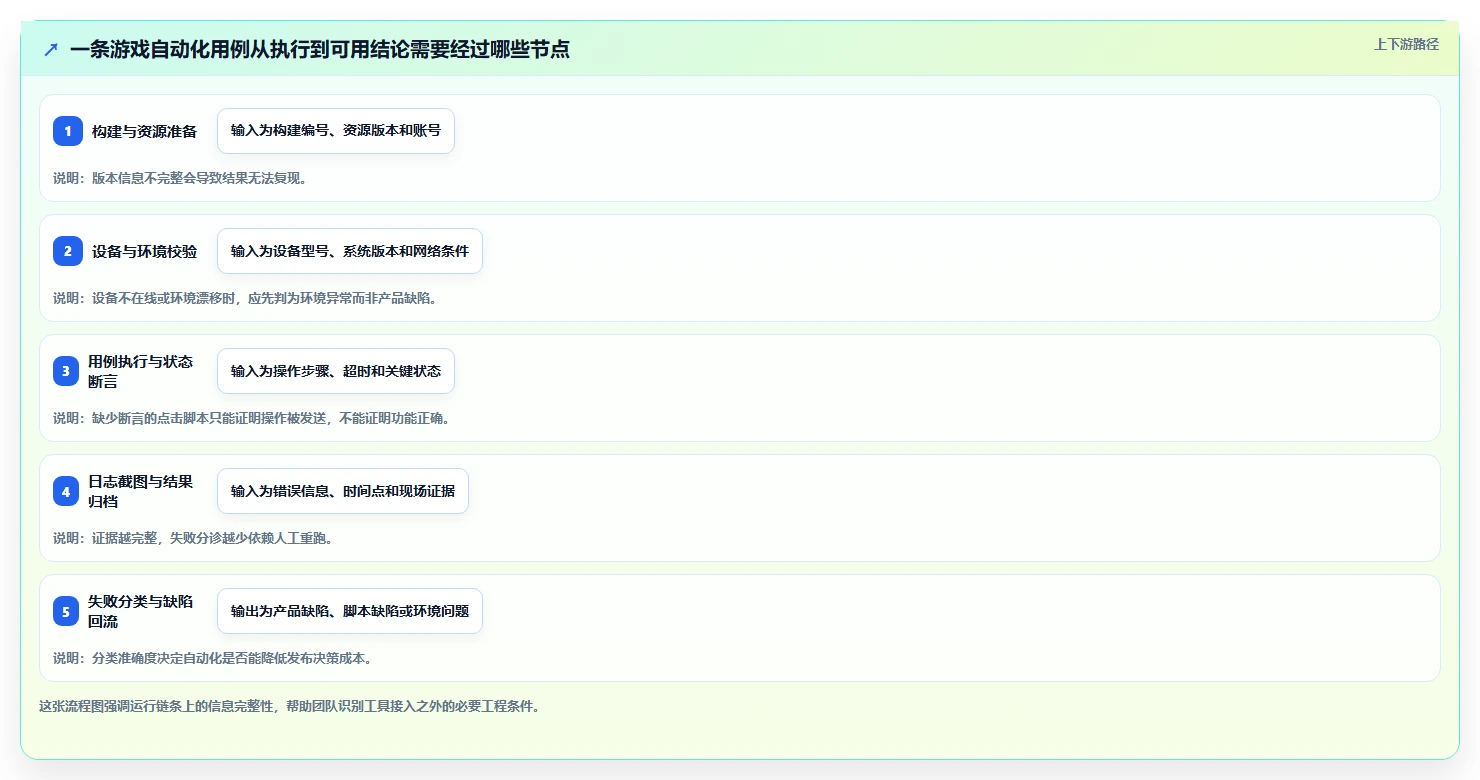Viewport: 1480px width, 780px height.
Task: Click the step 4 number badge
Action: click(68, 491)
